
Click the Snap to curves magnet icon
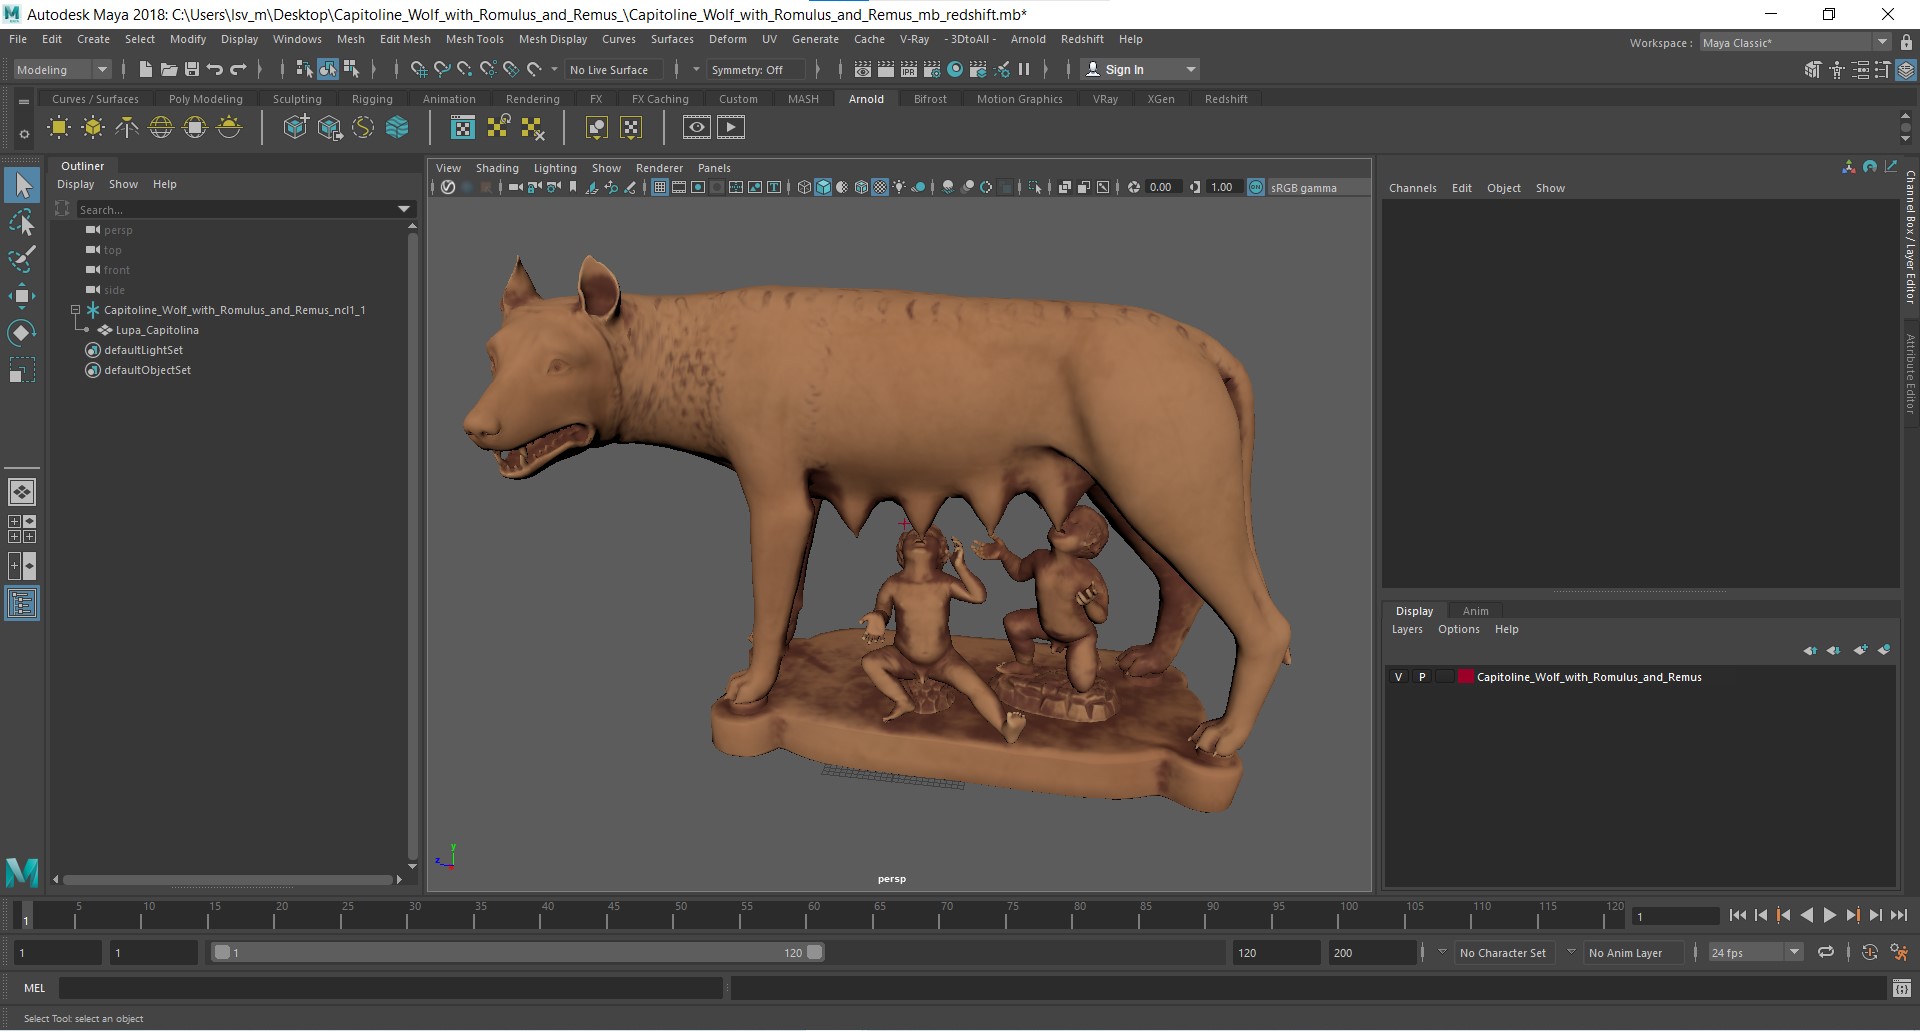[x=441, y=69]
